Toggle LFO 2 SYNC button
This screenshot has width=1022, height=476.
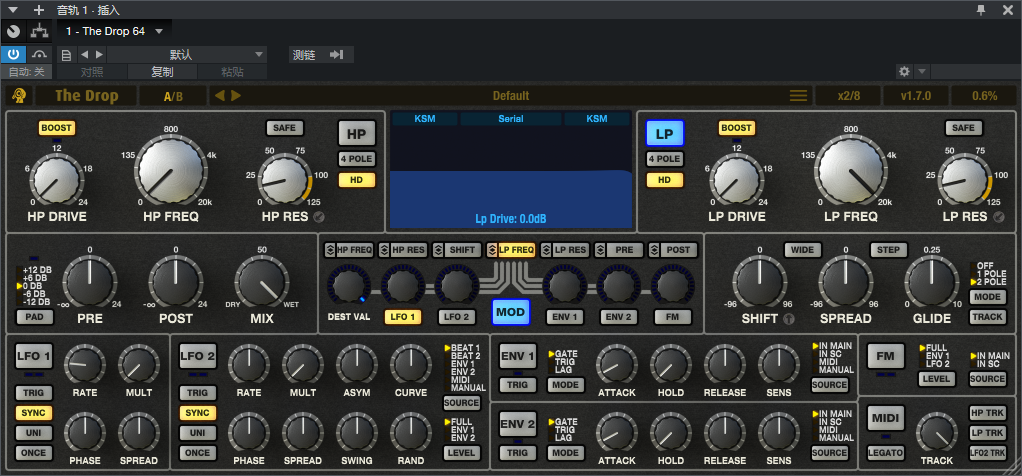[197, 413]
